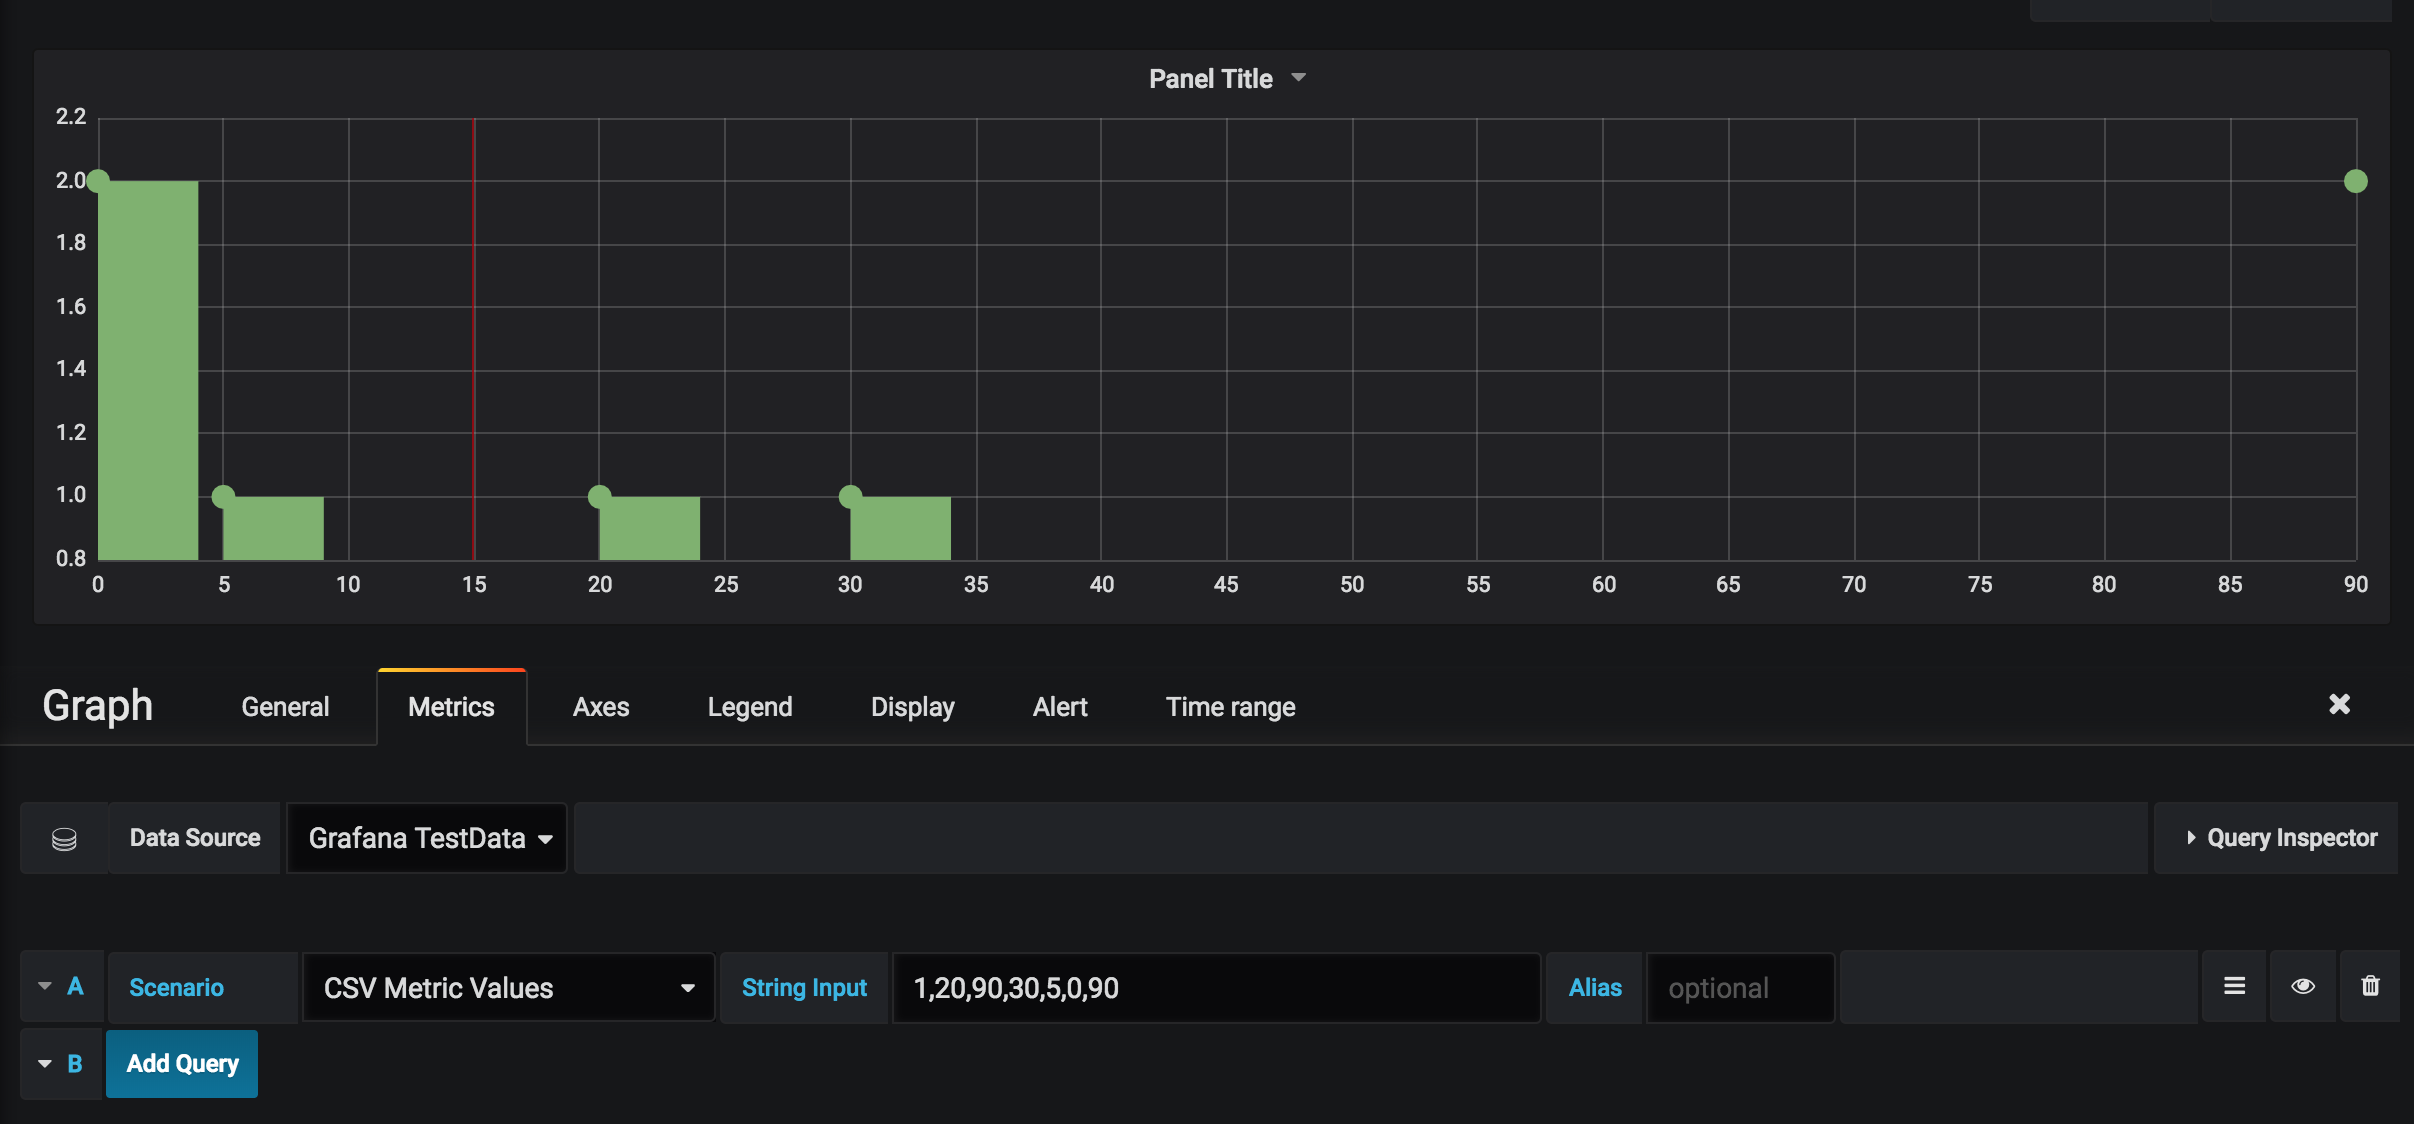Delete query A with trash icon
The width and height of the screenshot is (2414, 1124).
(x=2370, y=987)
